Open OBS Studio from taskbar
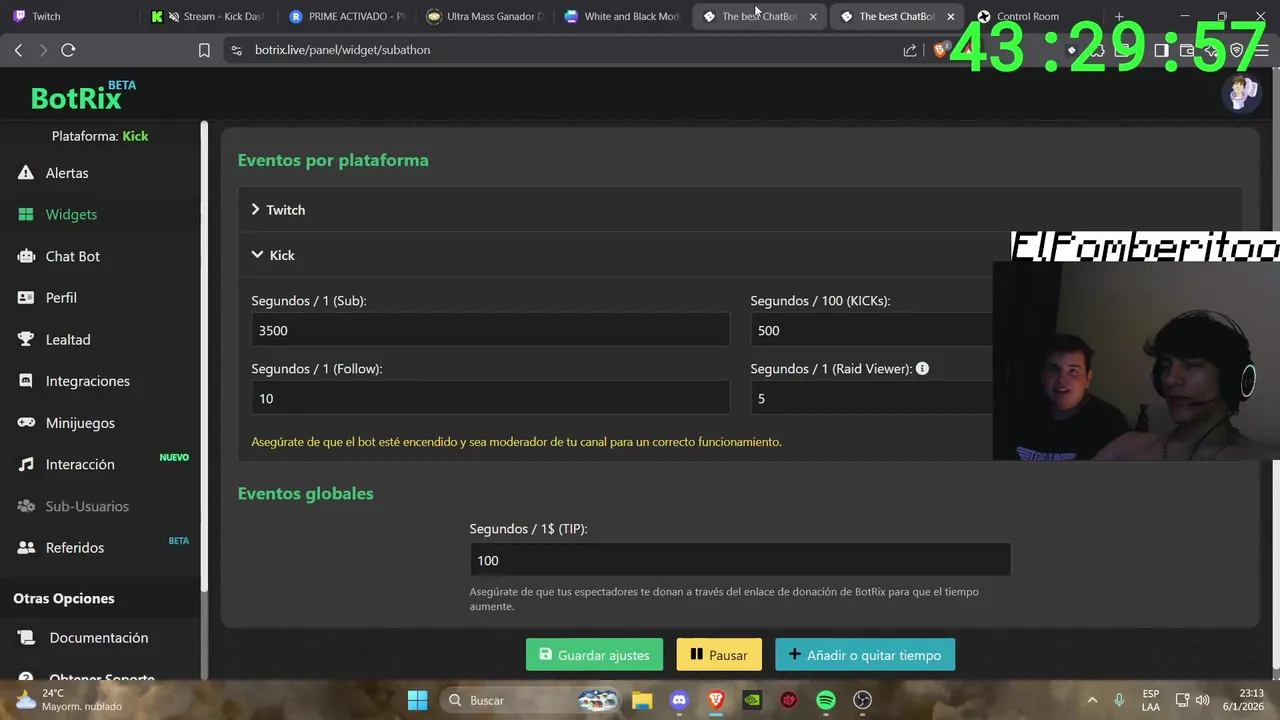 point(863,700)
